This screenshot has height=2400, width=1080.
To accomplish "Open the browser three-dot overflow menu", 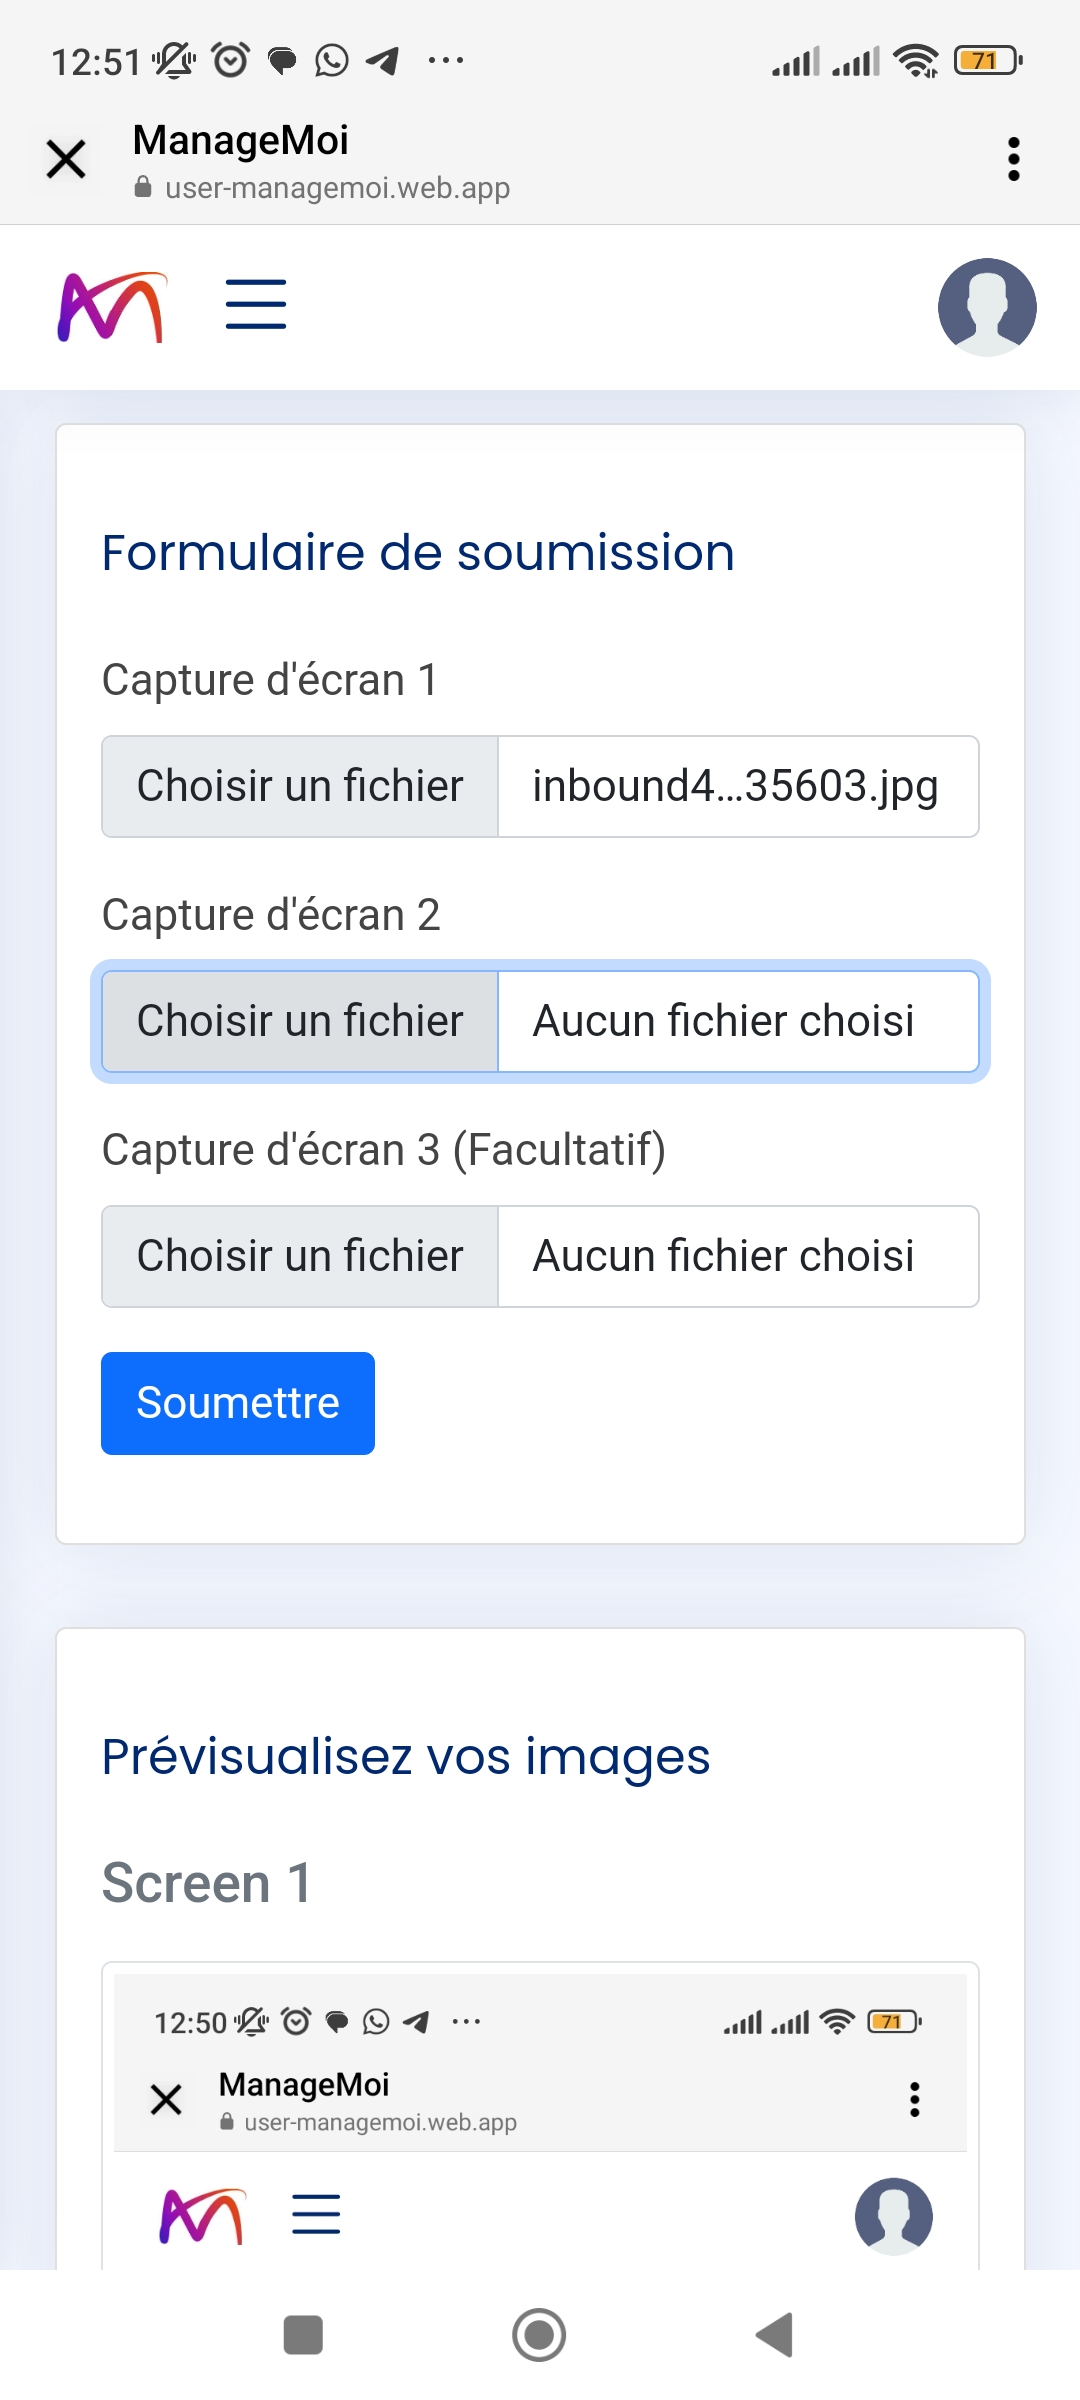I will [x=1013, y=159].
